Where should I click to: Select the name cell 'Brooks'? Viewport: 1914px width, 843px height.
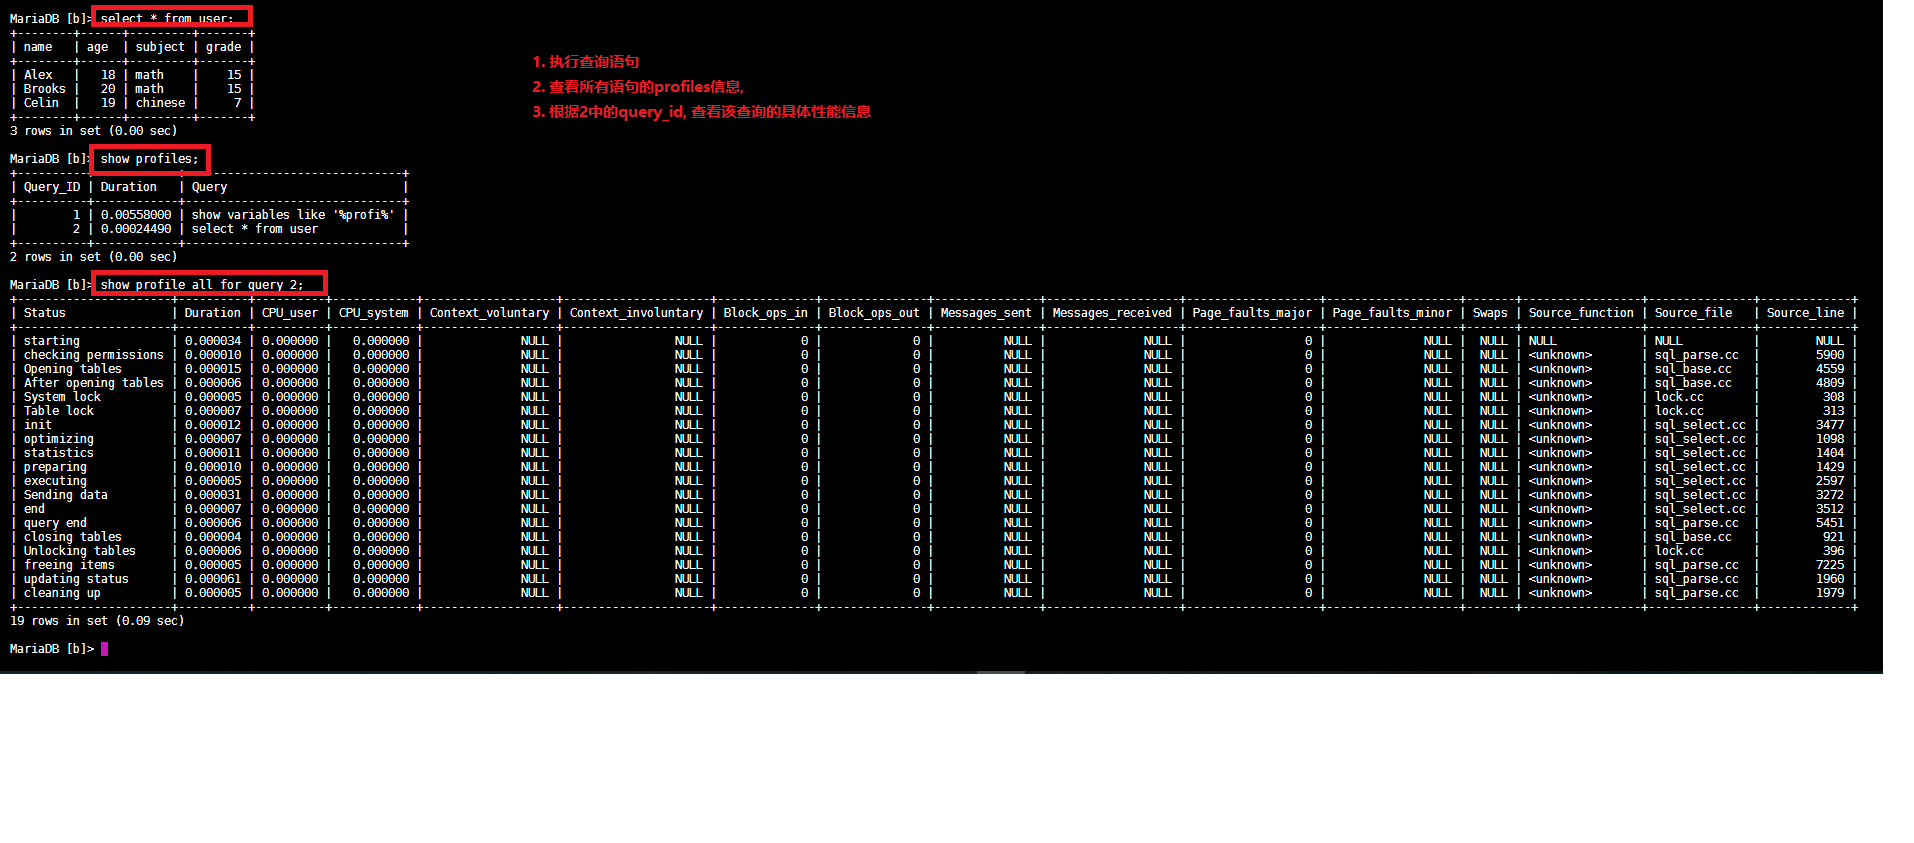click(x=45, y=89)
